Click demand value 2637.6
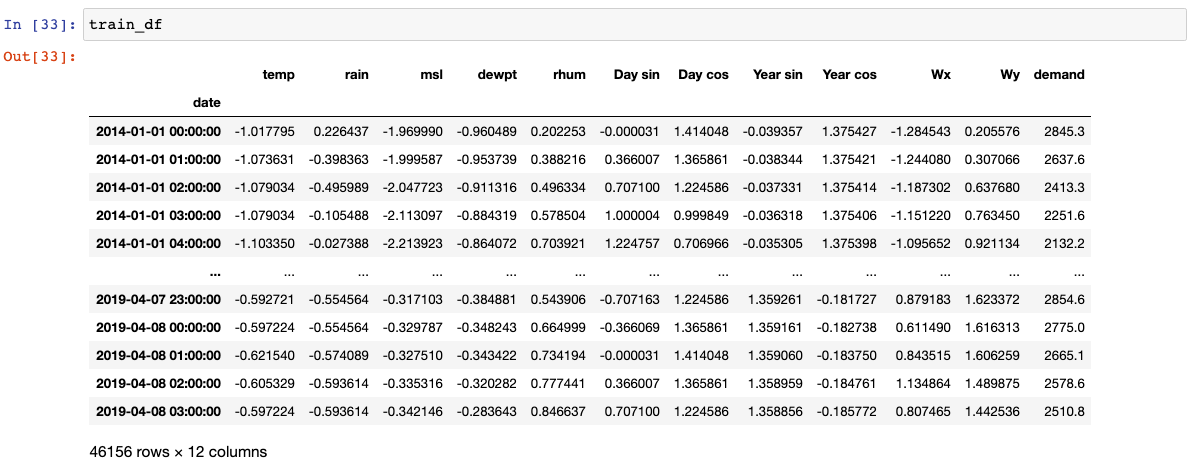The image size is (1194, 470). pos(1066,160)
